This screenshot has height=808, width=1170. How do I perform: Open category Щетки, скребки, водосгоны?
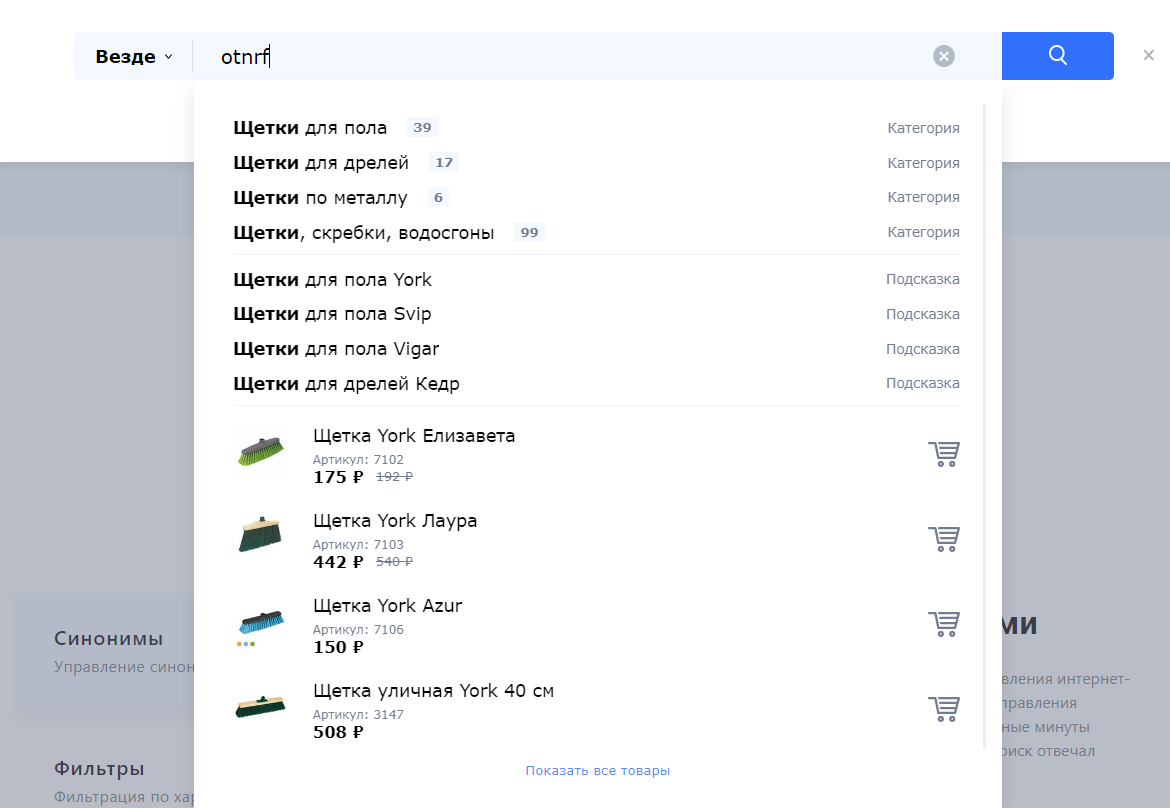[363, 233]
